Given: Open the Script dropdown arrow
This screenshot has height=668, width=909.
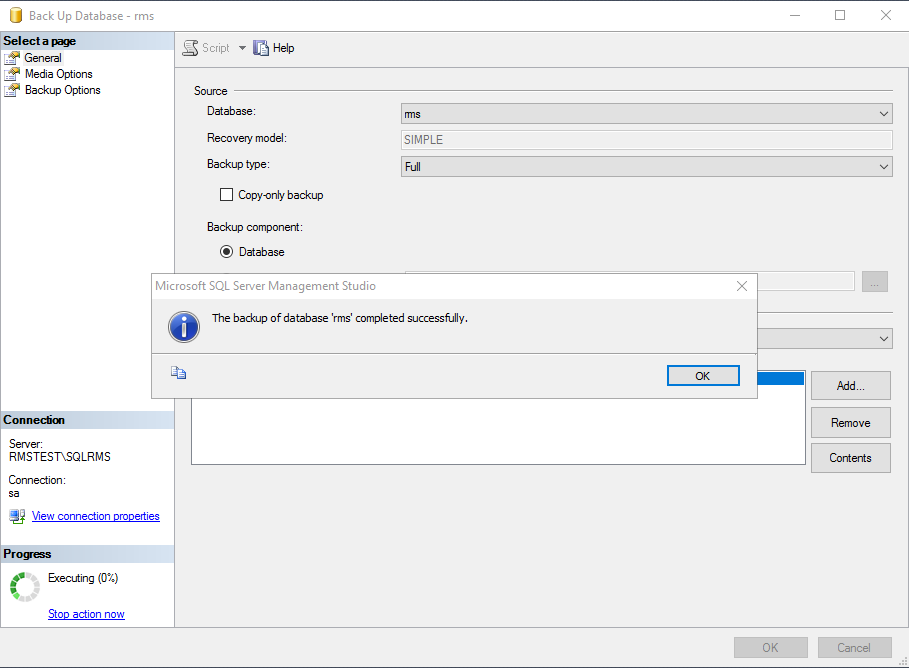Looking at the screenshot, I should 242,48.
